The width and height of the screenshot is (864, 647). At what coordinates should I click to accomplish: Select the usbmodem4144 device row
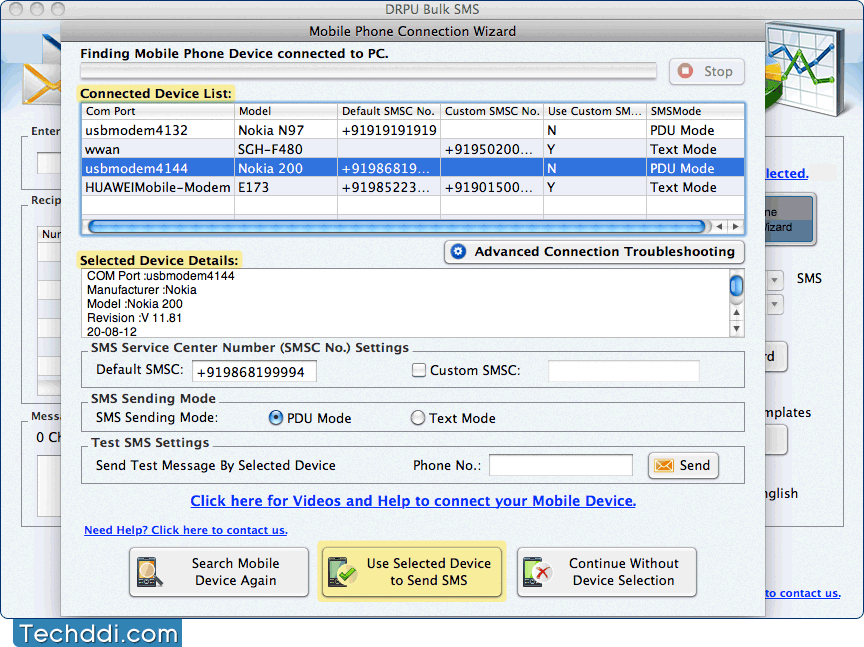[x=413, y=168]
